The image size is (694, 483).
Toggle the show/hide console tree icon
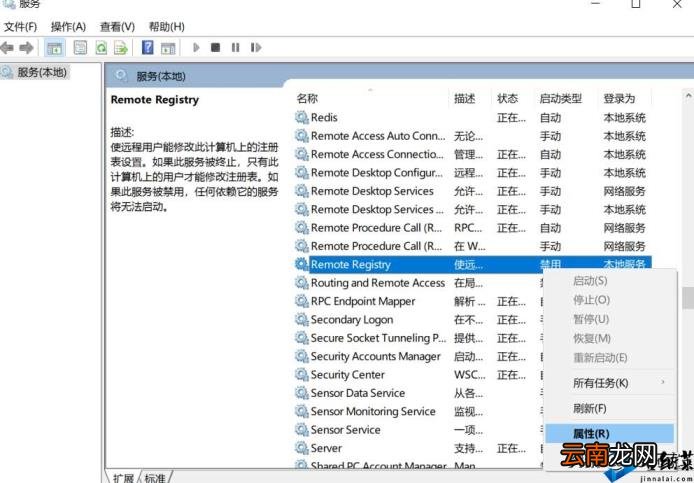[x=56, y=47]
